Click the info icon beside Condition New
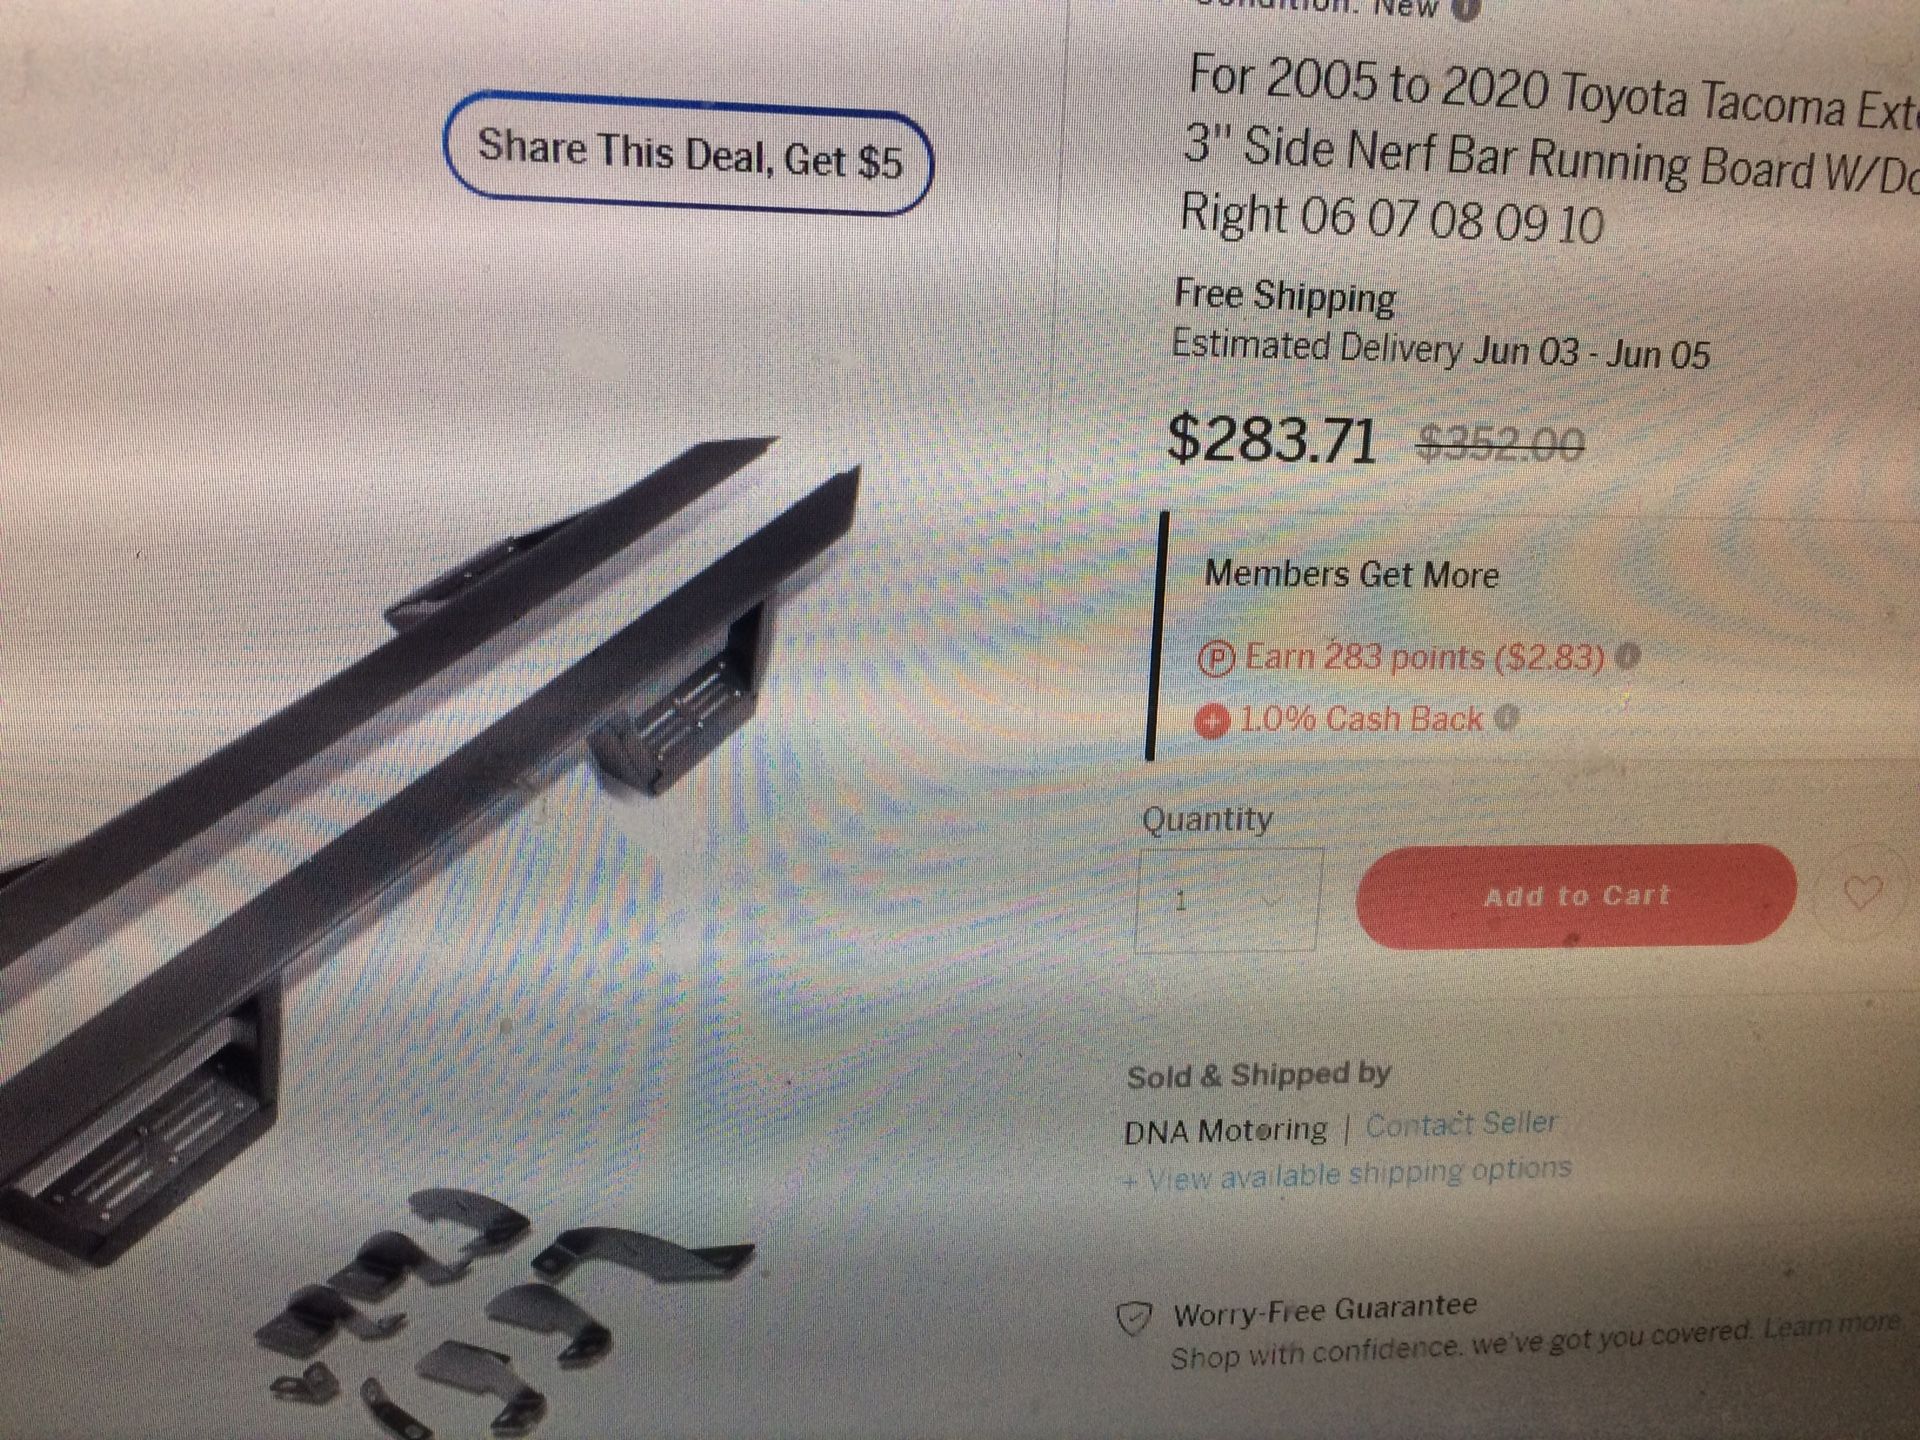The width and height of the screenshot is (1920, 1440). point(1465,9)
